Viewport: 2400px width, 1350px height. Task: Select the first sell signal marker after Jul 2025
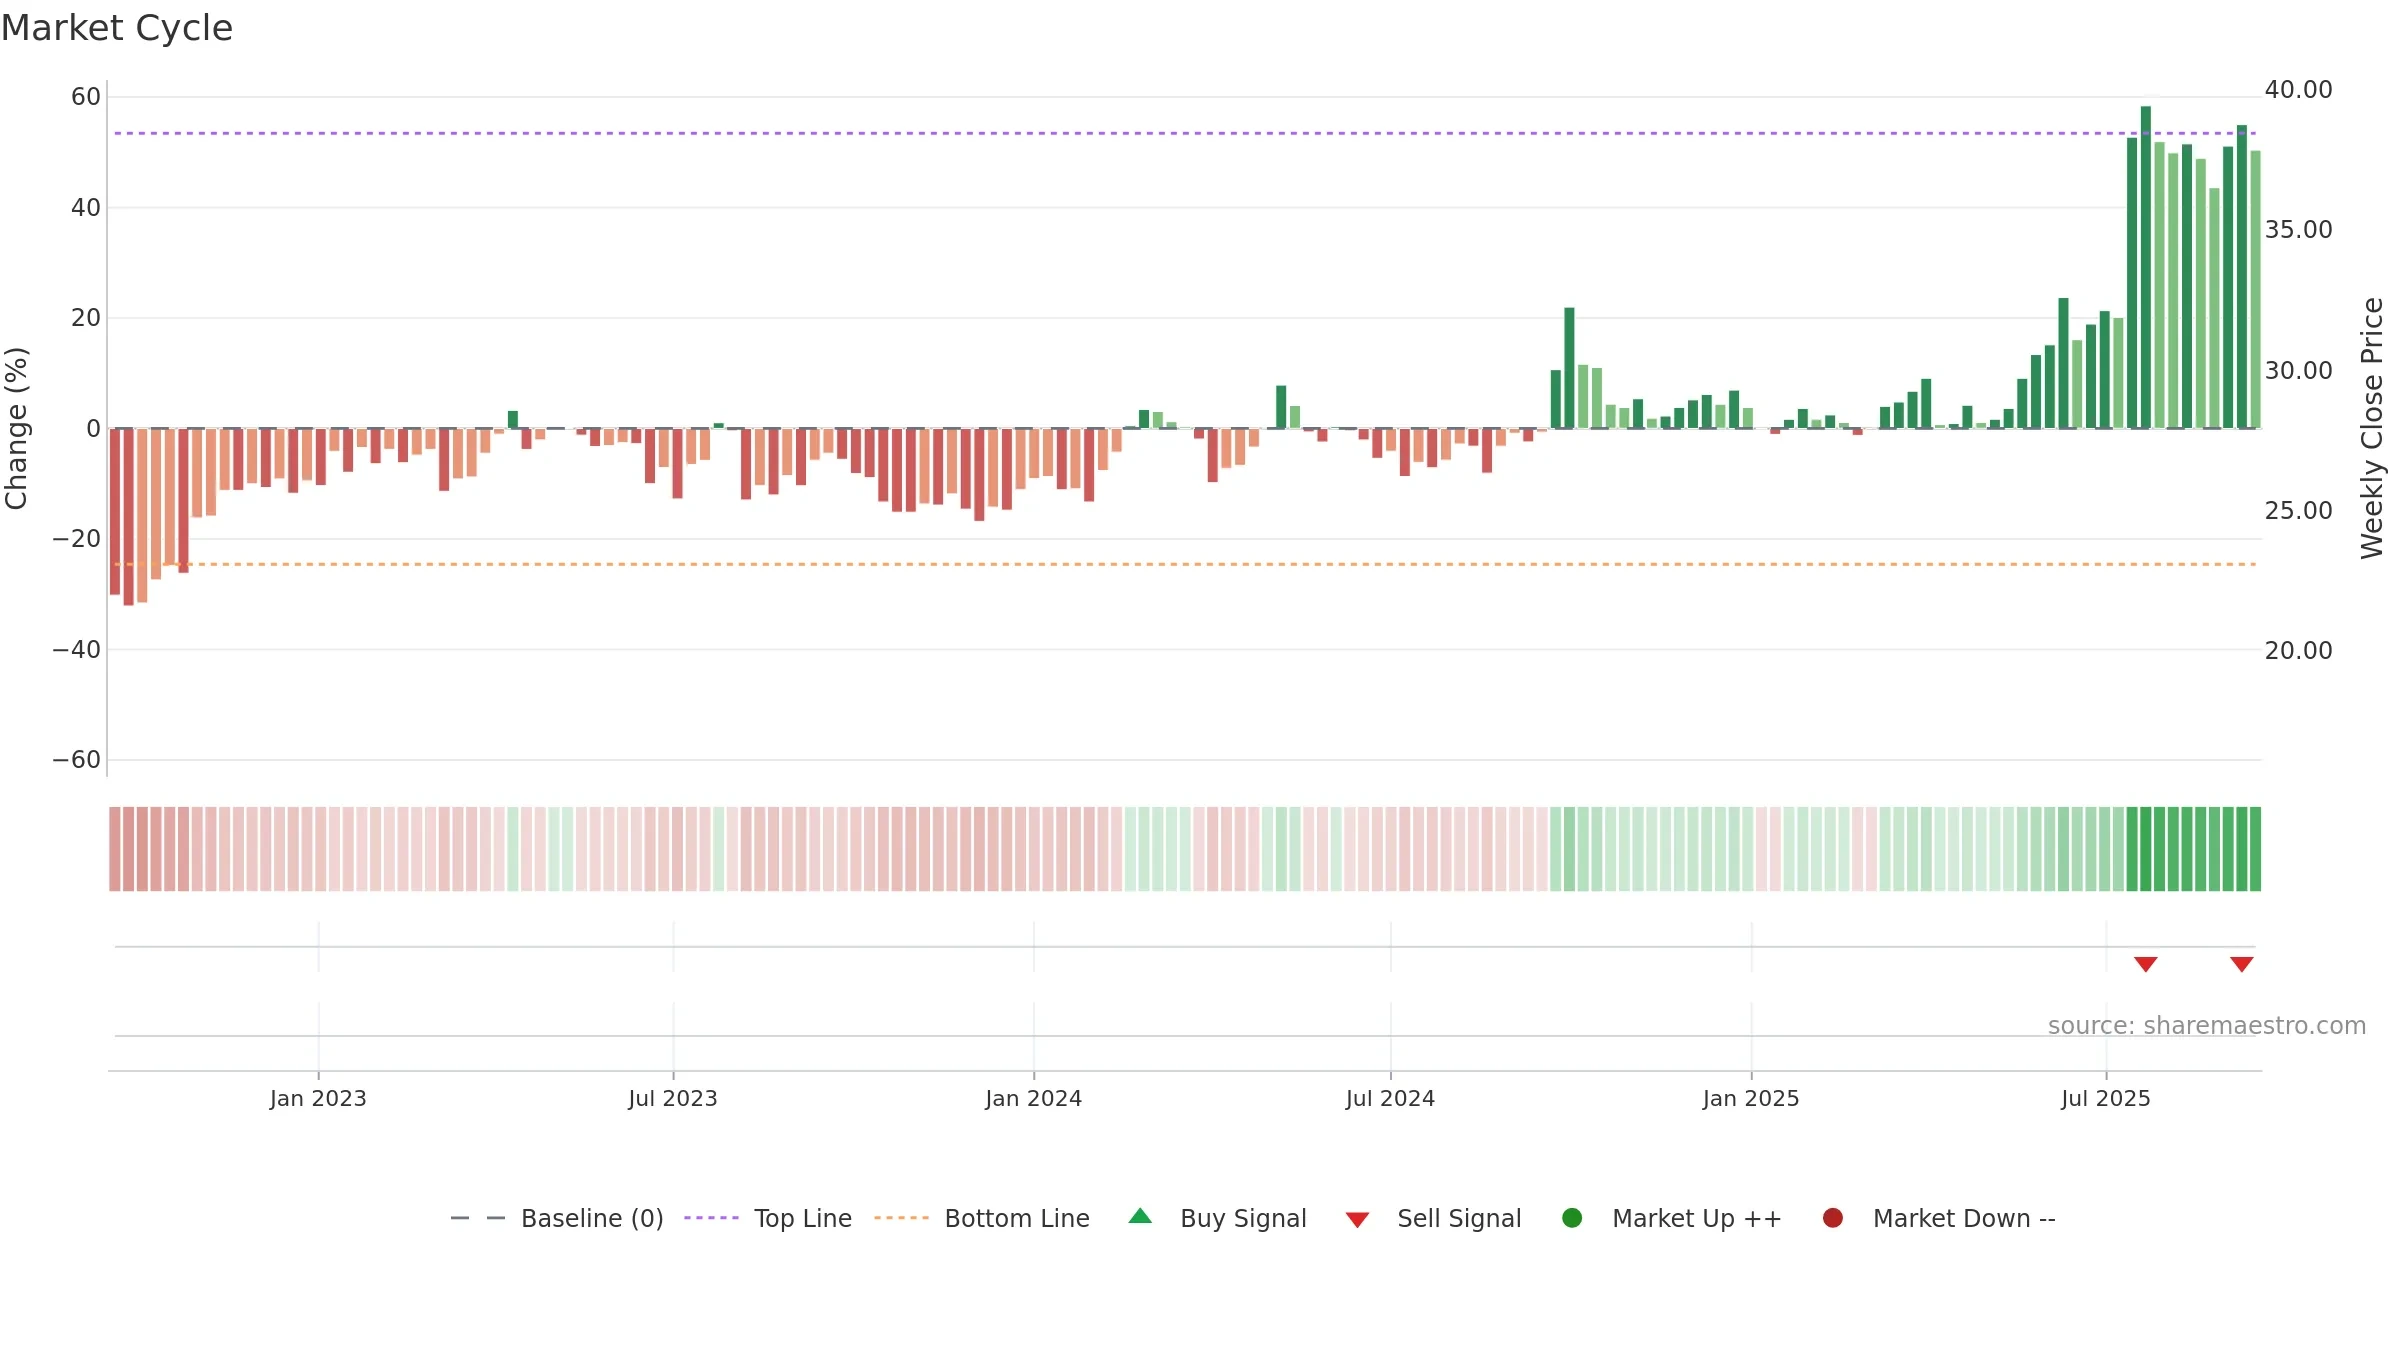2145,964
